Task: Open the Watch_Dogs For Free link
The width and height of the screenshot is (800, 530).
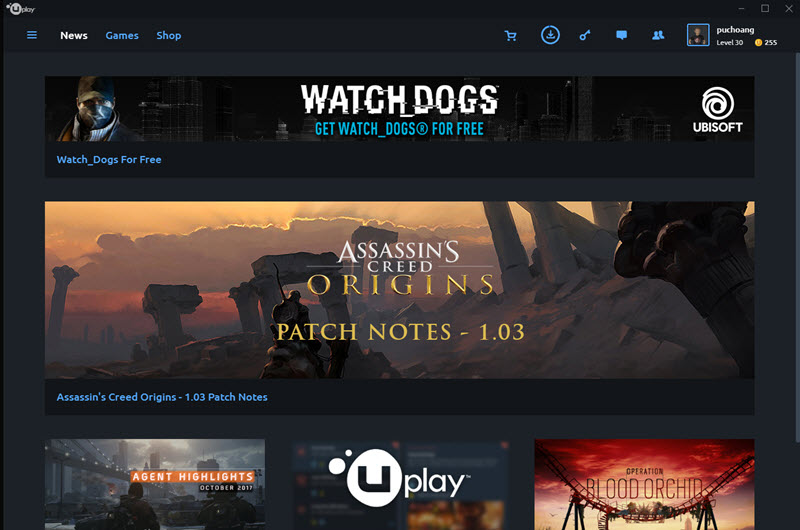Action: tap(109, 160)
